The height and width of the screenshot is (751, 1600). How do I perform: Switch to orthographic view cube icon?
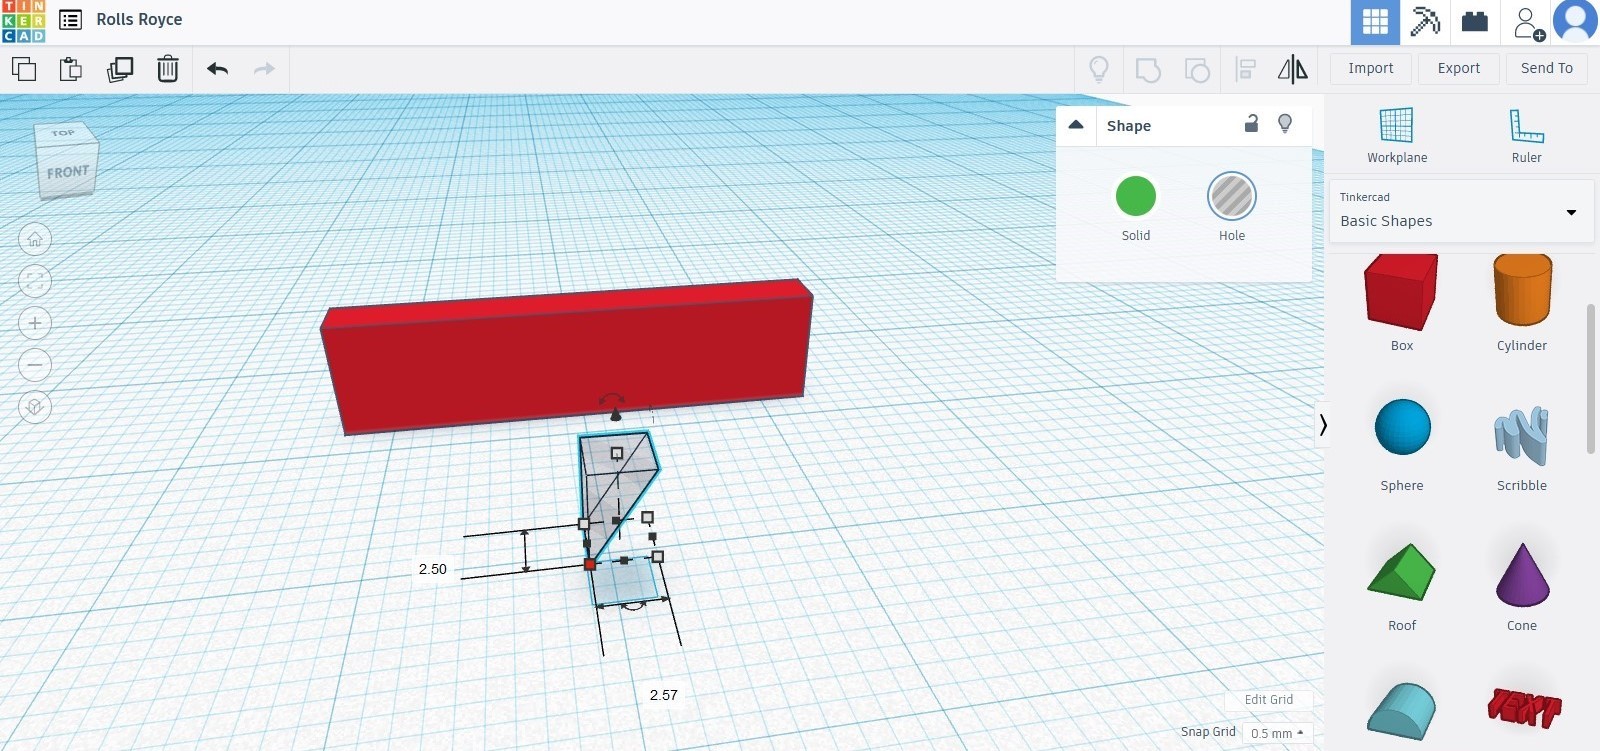click(35, 407)
